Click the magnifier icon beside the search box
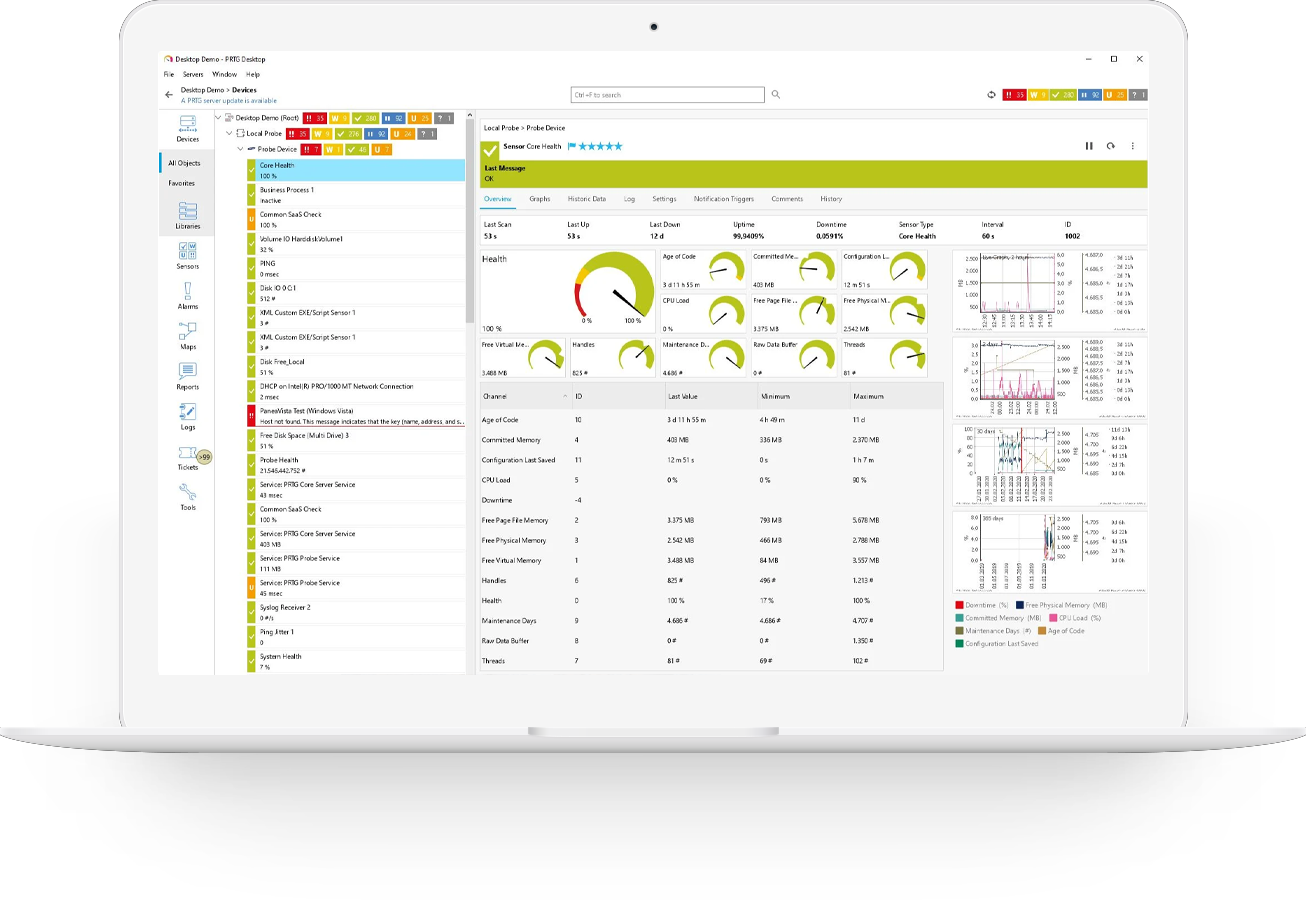The image size is (1306, 900). (776, 94)
